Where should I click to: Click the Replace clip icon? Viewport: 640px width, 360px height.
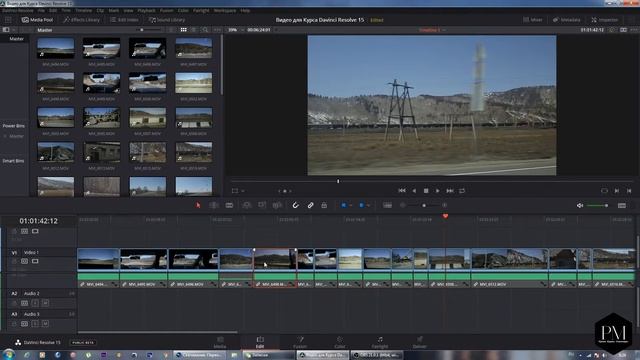[277, 205]
